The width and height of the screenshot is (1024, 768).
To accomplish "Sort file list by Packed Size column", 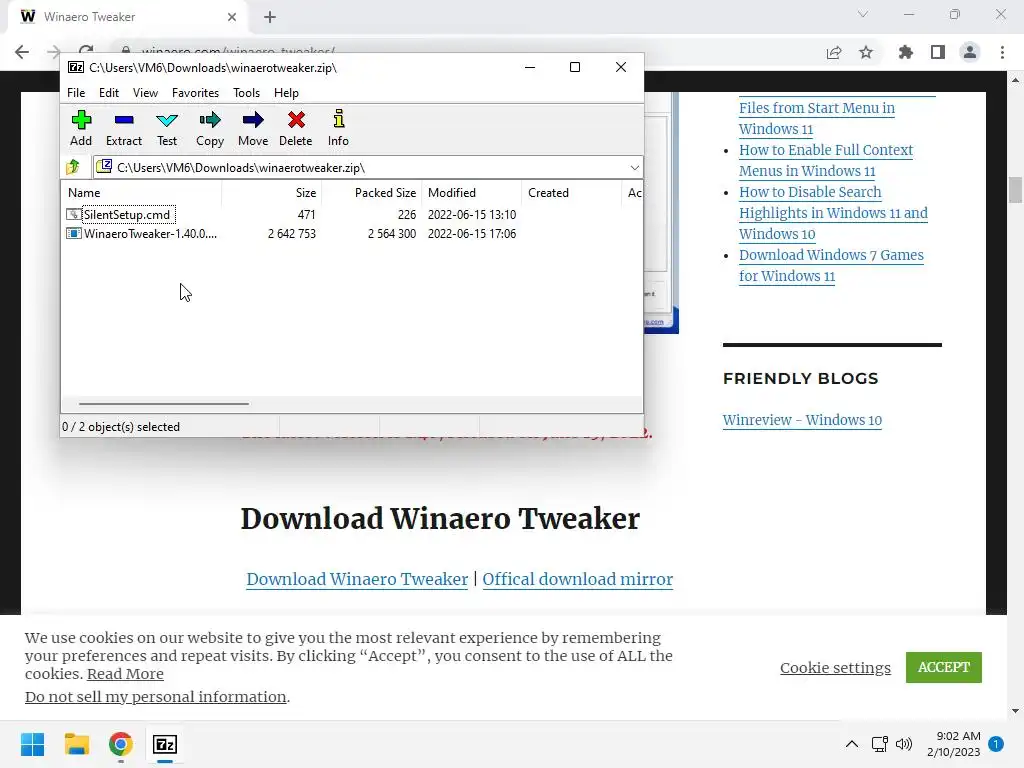I will (372, 193).
